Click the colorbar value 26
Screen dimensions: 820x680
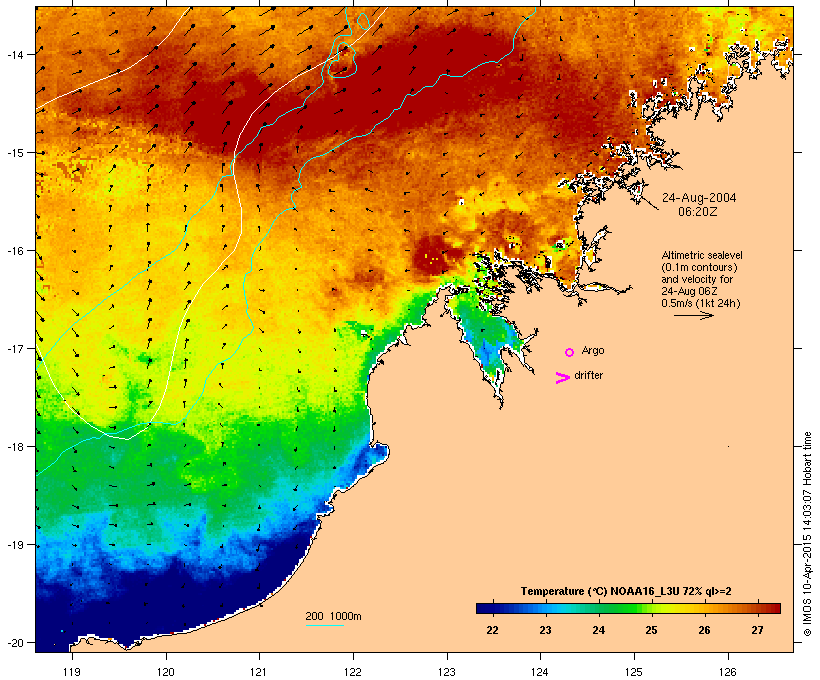point(704,630)
